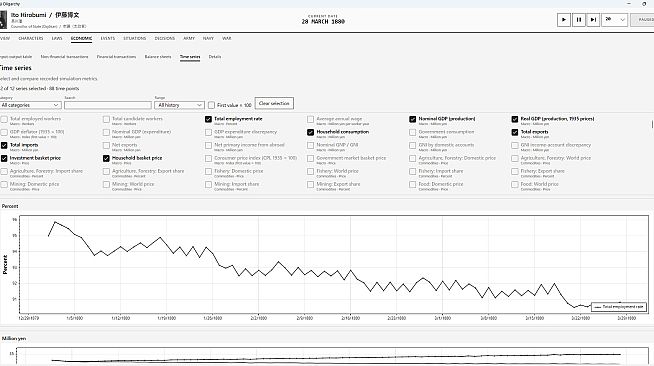This screenshot has width=654, height=366.
Task: Open Non-financial transactions sub-tab
Action: pos(64,57)
